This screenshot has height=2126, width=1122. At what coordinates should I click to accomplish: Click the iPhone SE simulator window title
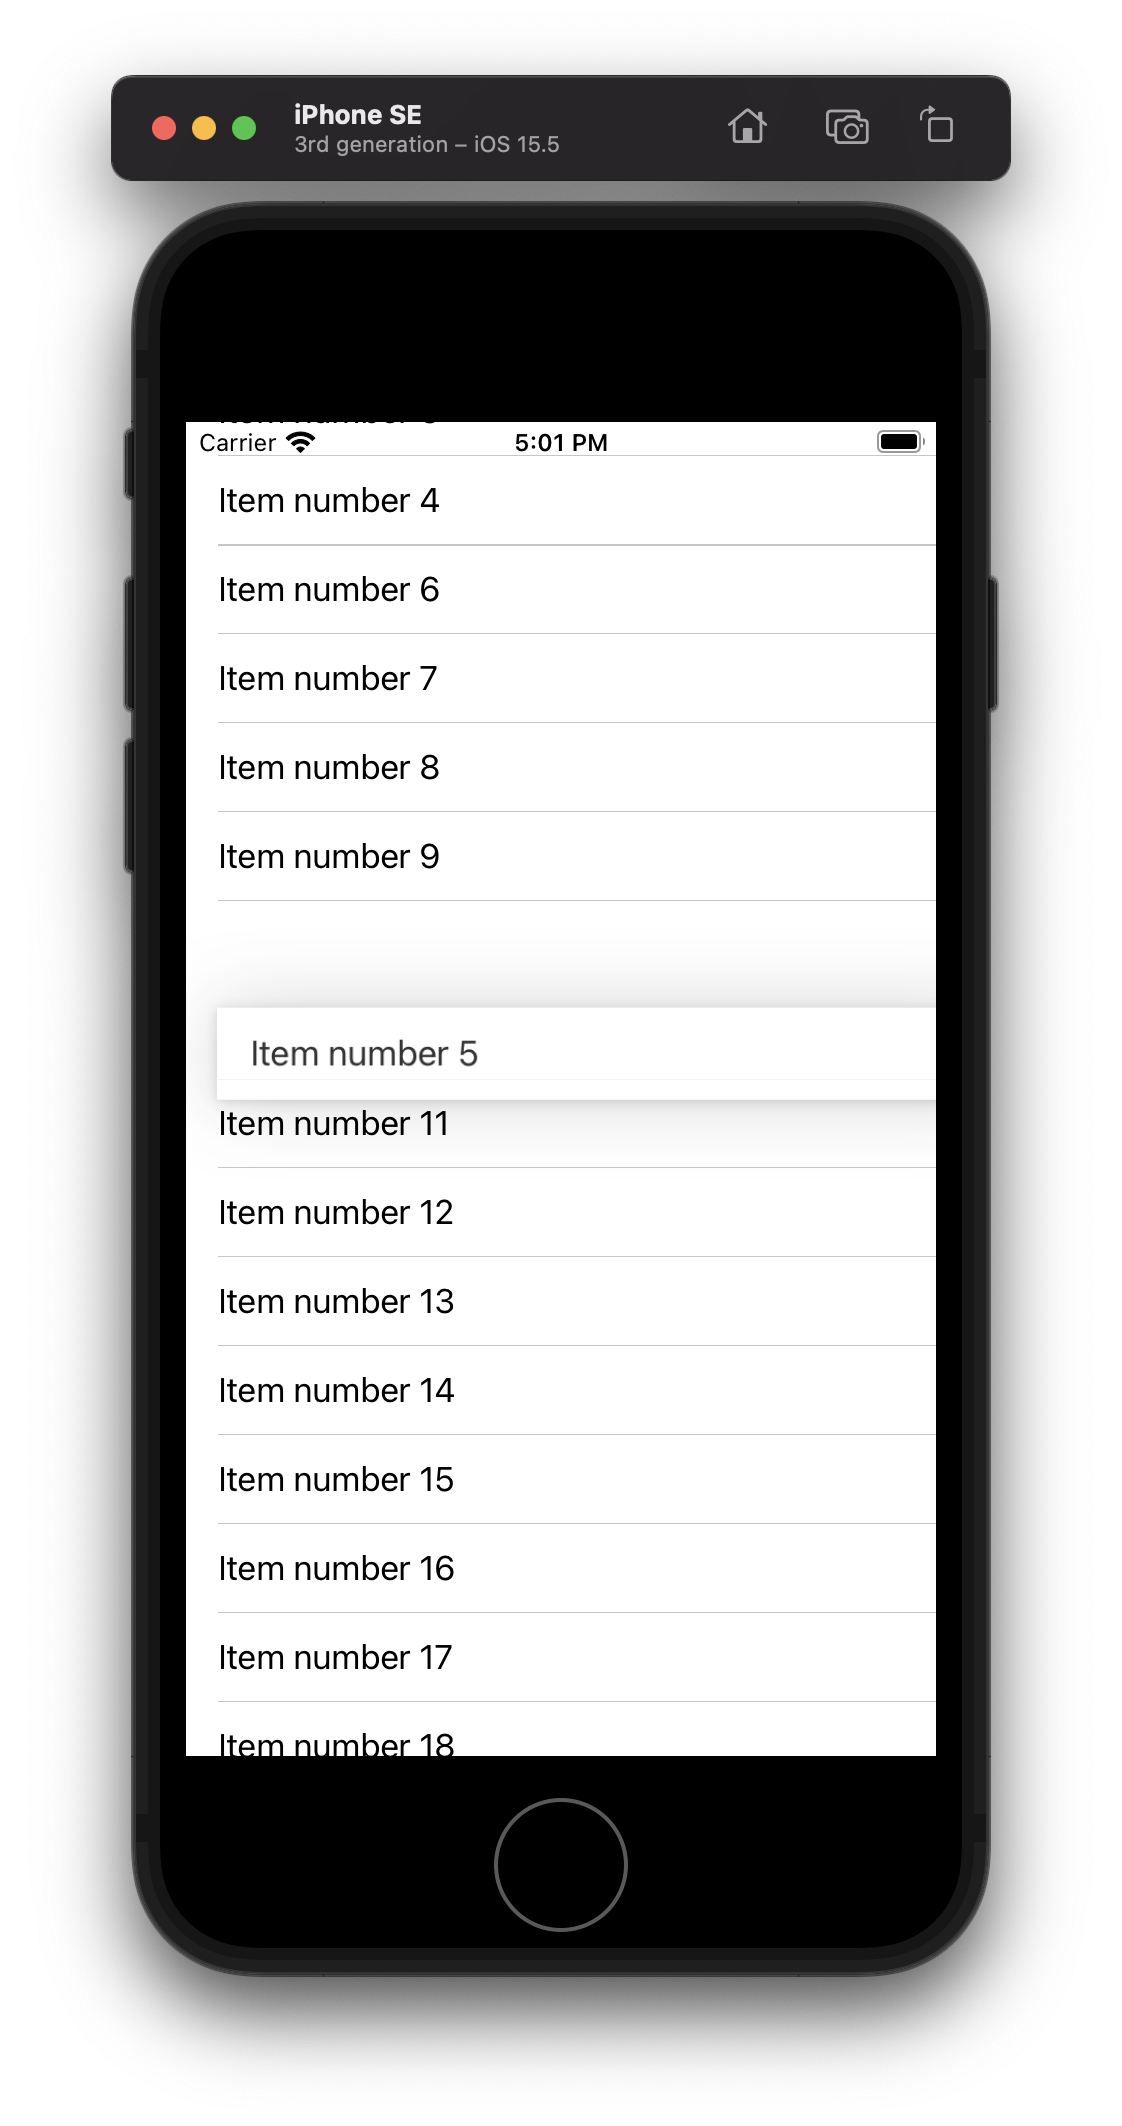[x=358, y=115]
